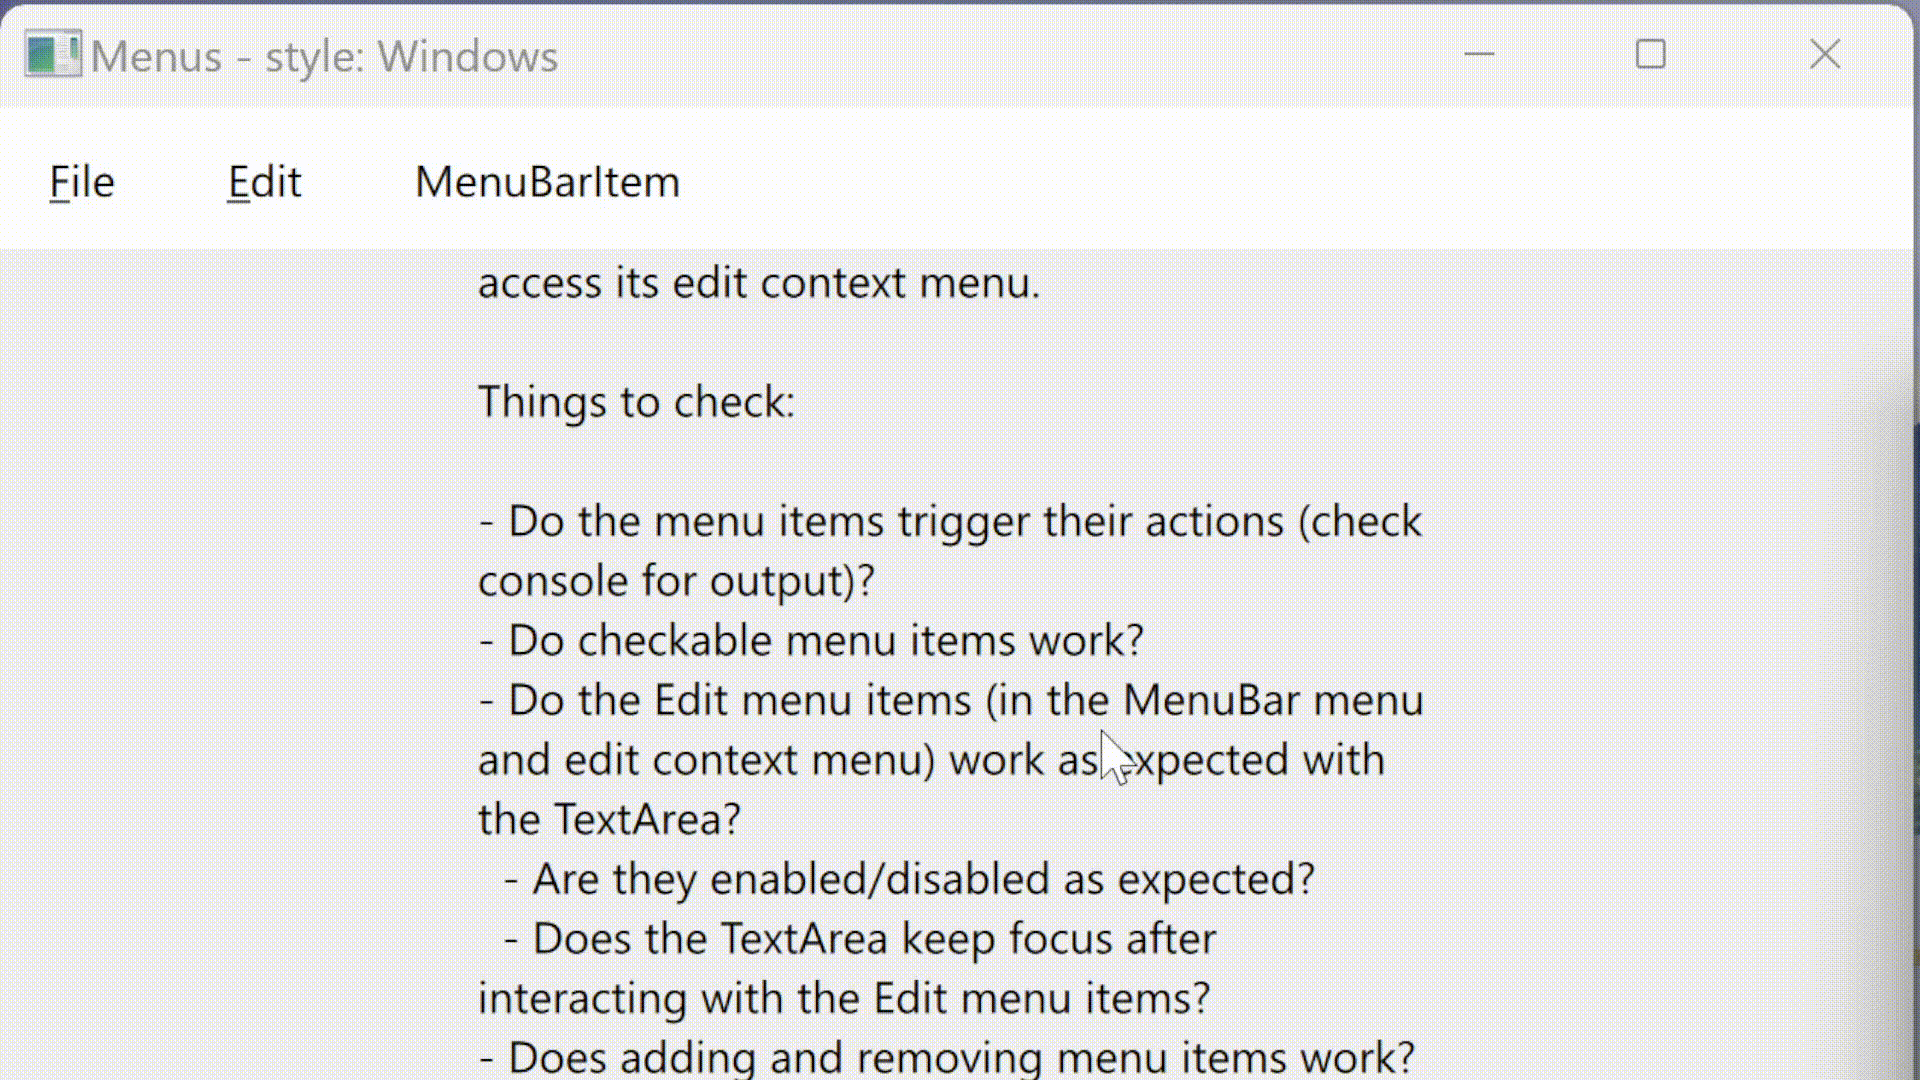Click 'adding and removing menu items work?' line

pyautogui.click(x=947, y=1057)
